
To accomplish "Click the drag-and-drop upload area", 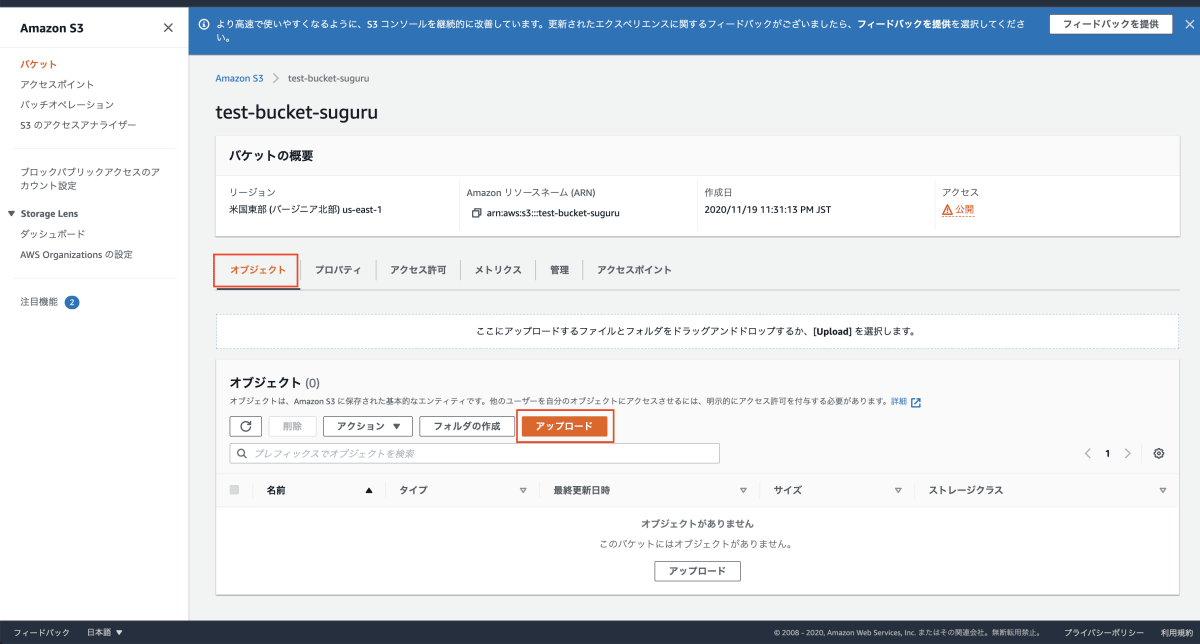I will [698, 331].
